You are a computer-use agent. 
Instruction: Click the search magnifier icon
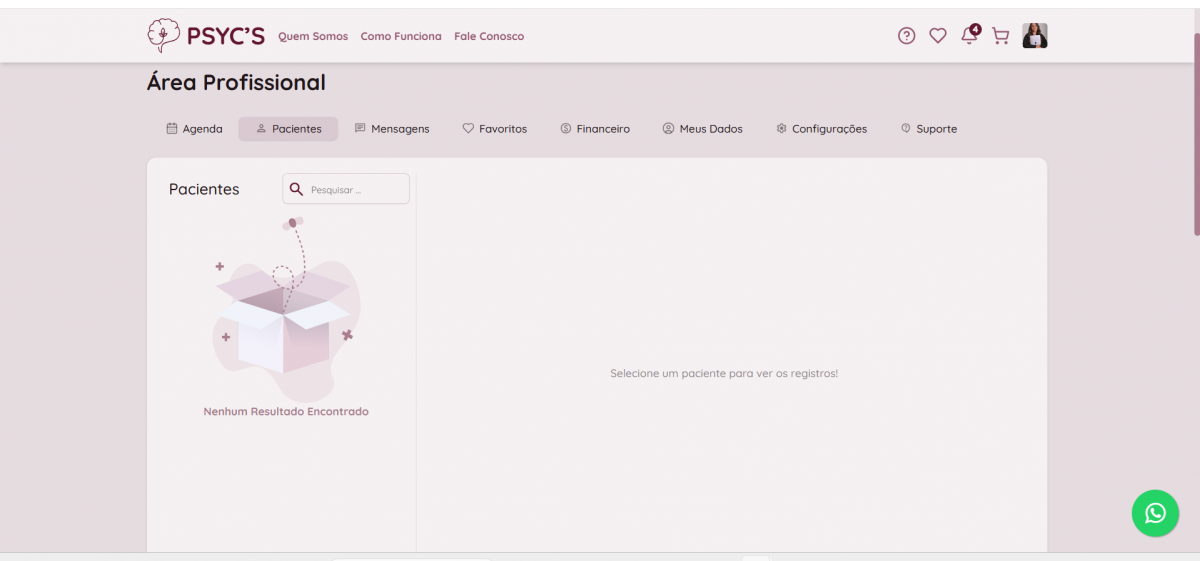pos(296,189)
